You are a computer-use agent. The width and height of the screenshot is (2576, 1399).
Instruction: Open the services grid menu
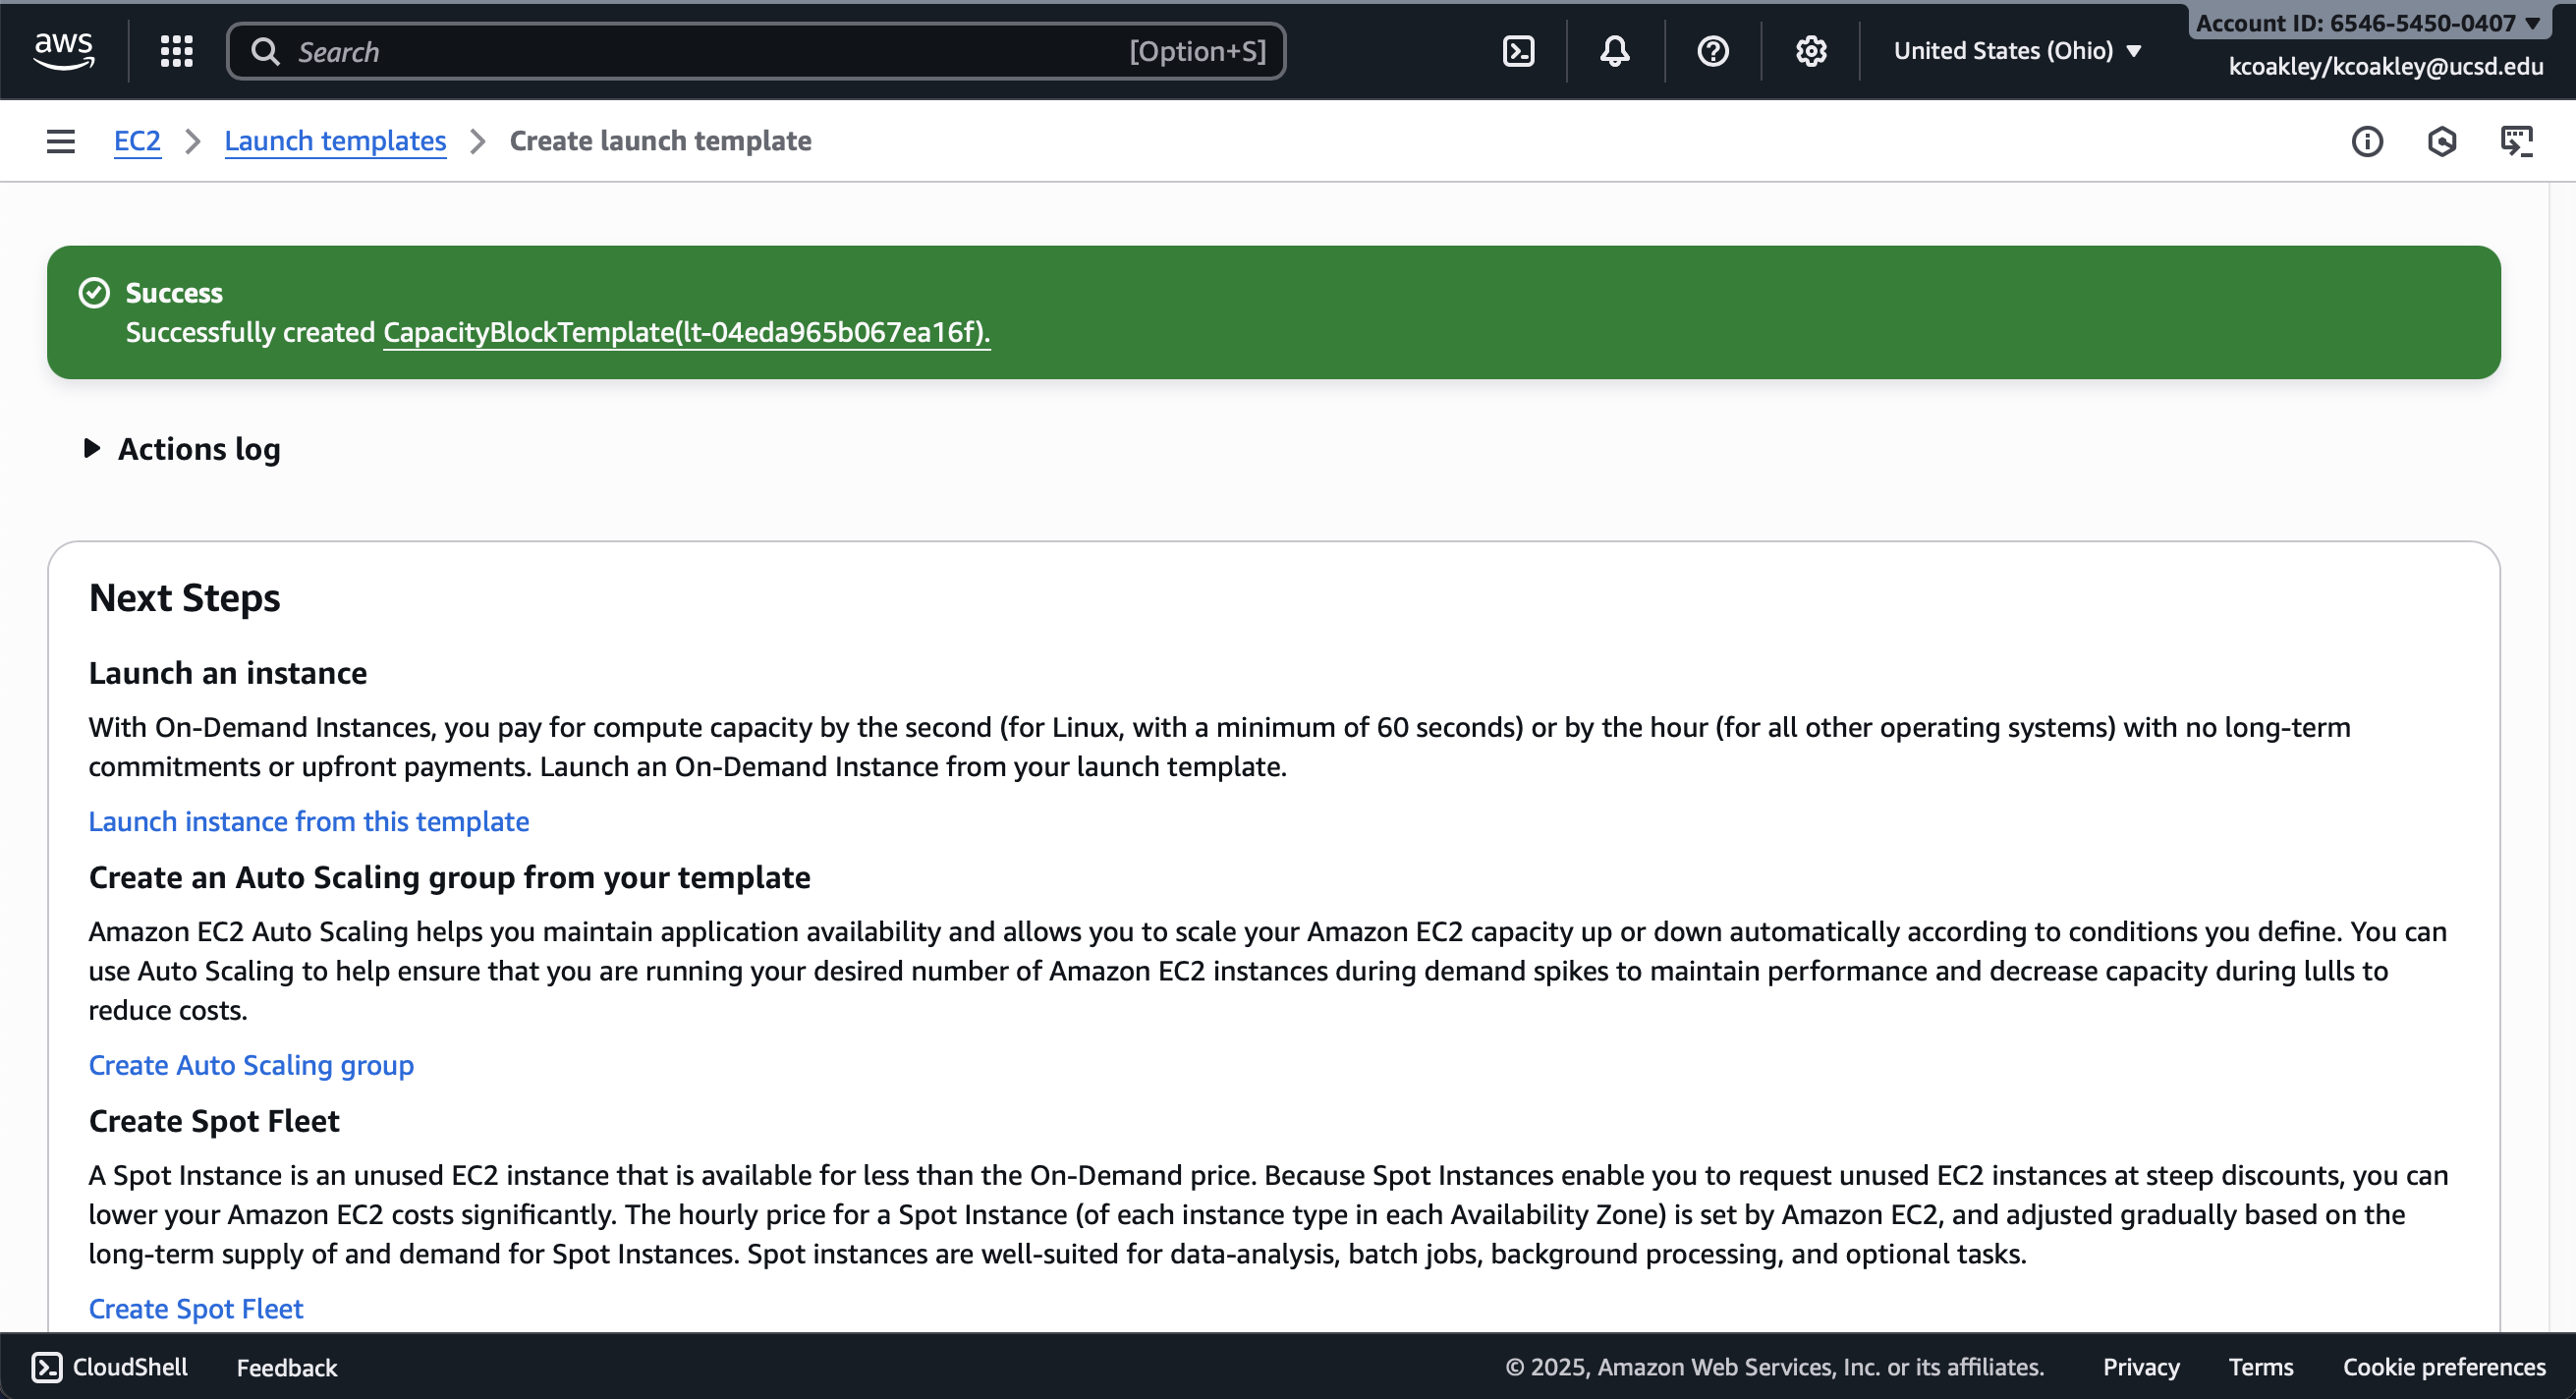pos(176,51)
